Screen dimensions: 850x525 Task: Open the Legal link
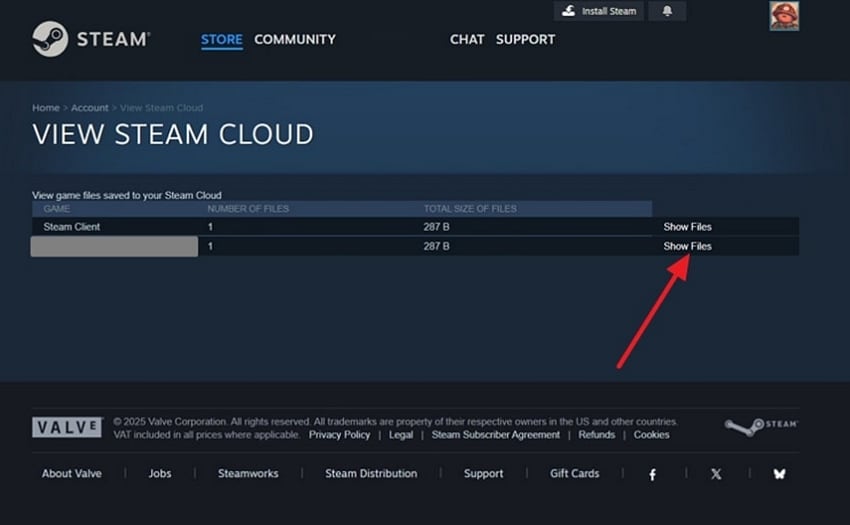pos(401,435)
